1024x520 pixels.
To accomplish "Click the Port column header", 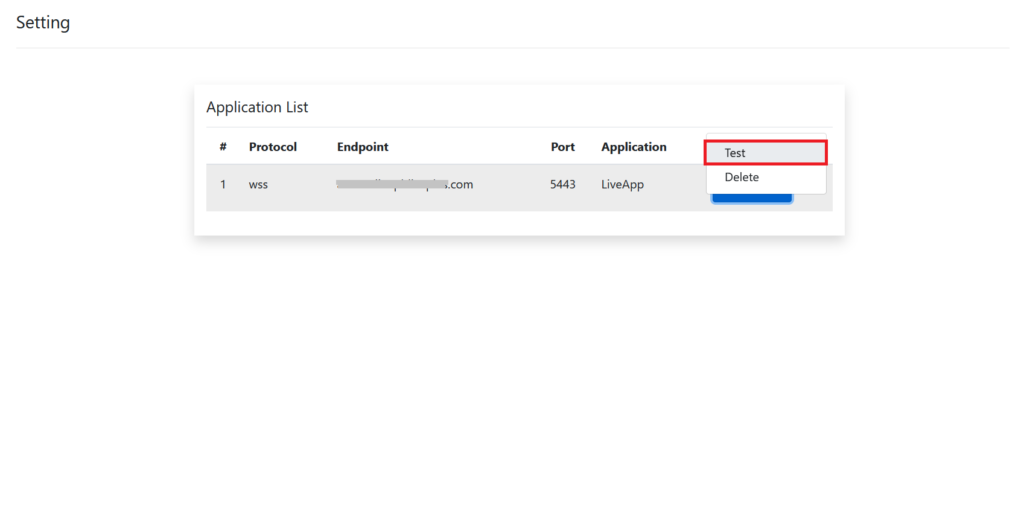I will click(x=563, y=147).
